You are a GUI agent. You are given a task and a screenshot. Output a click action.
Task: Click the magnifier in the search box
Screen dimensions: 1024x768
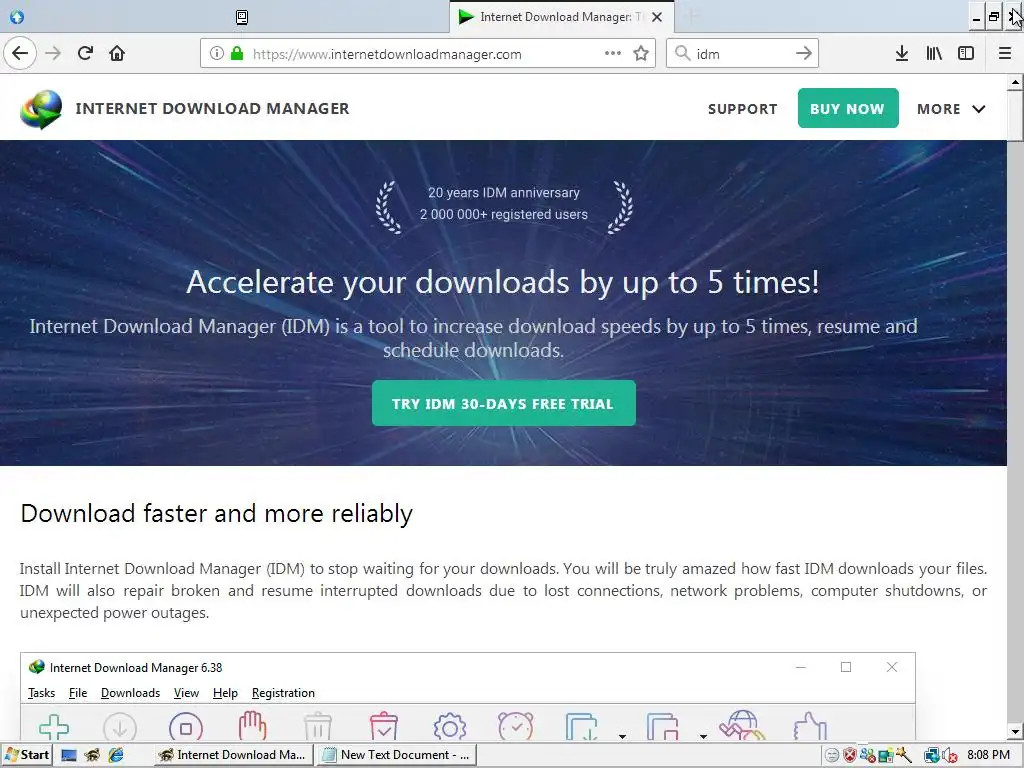tap(682, 53)
